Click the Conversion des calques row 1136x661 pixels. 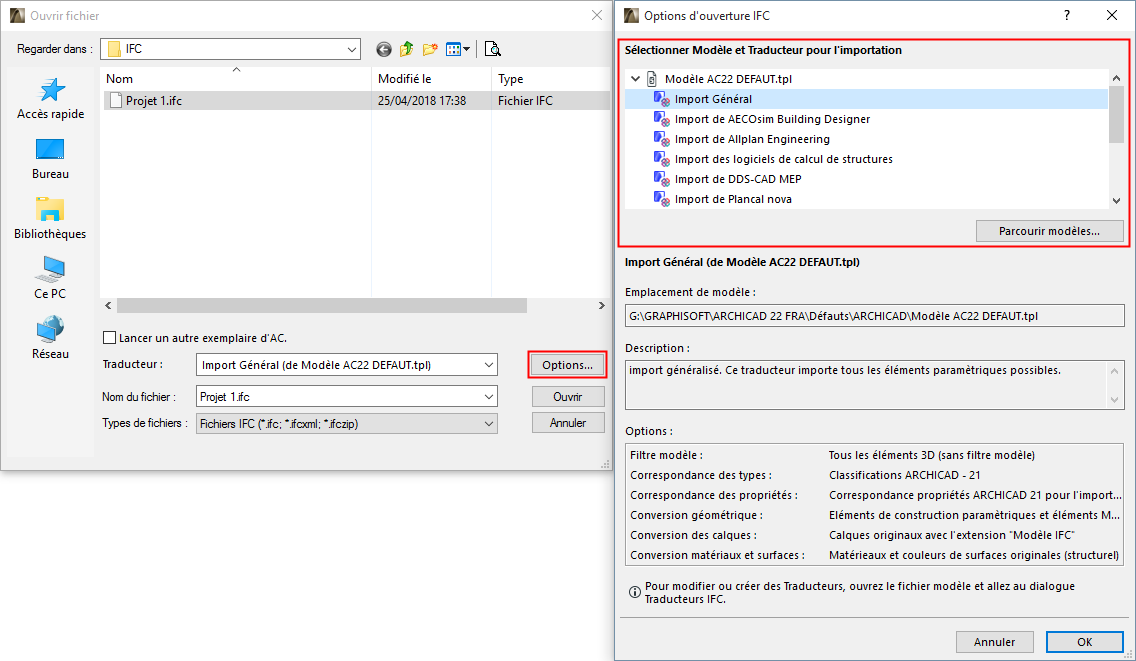point(876,535)
